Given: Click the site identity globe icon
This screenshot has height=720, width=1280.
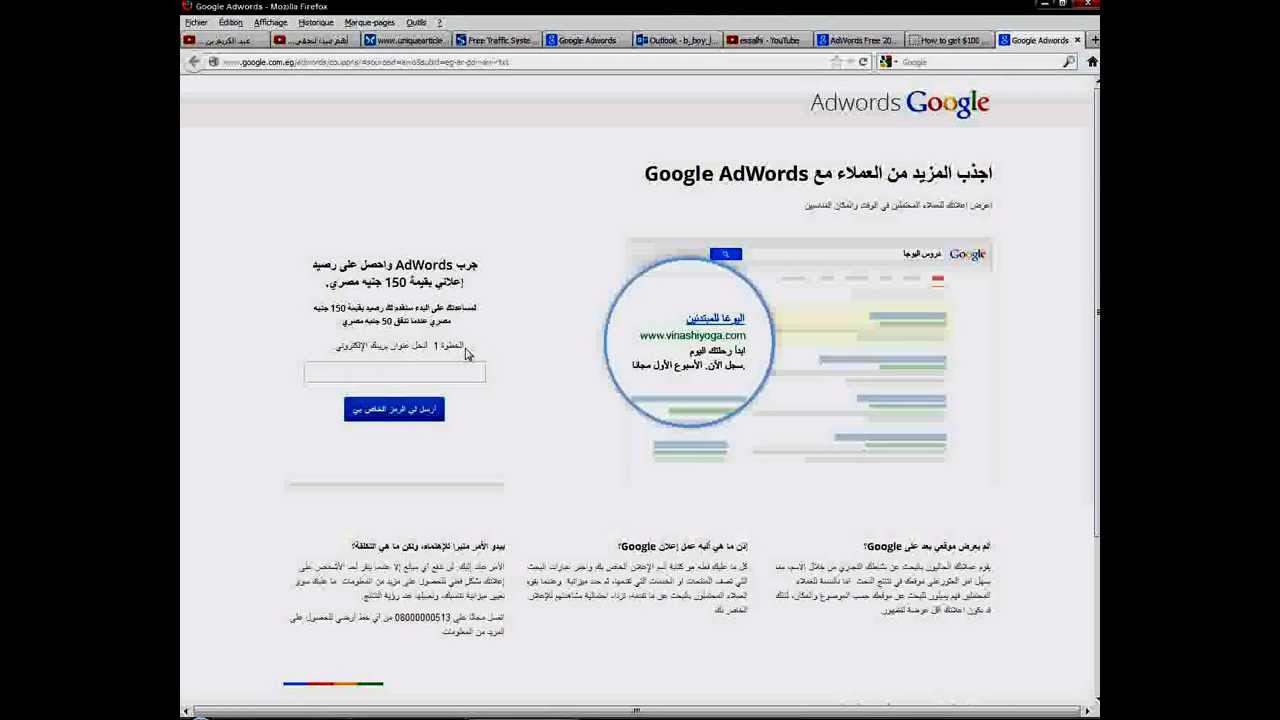Looking at the screenshot, I should [x=213, y=62].
